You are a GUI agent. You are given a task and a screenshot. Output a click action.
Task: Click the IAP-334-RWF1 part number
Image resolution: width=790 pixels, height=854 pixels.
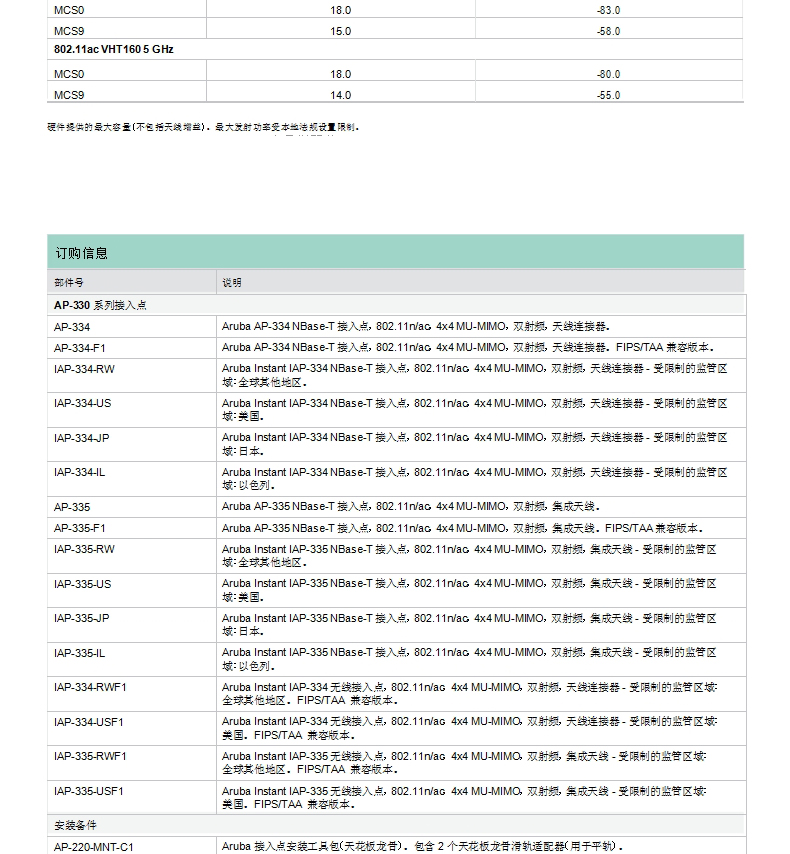[x=90, y=688]
